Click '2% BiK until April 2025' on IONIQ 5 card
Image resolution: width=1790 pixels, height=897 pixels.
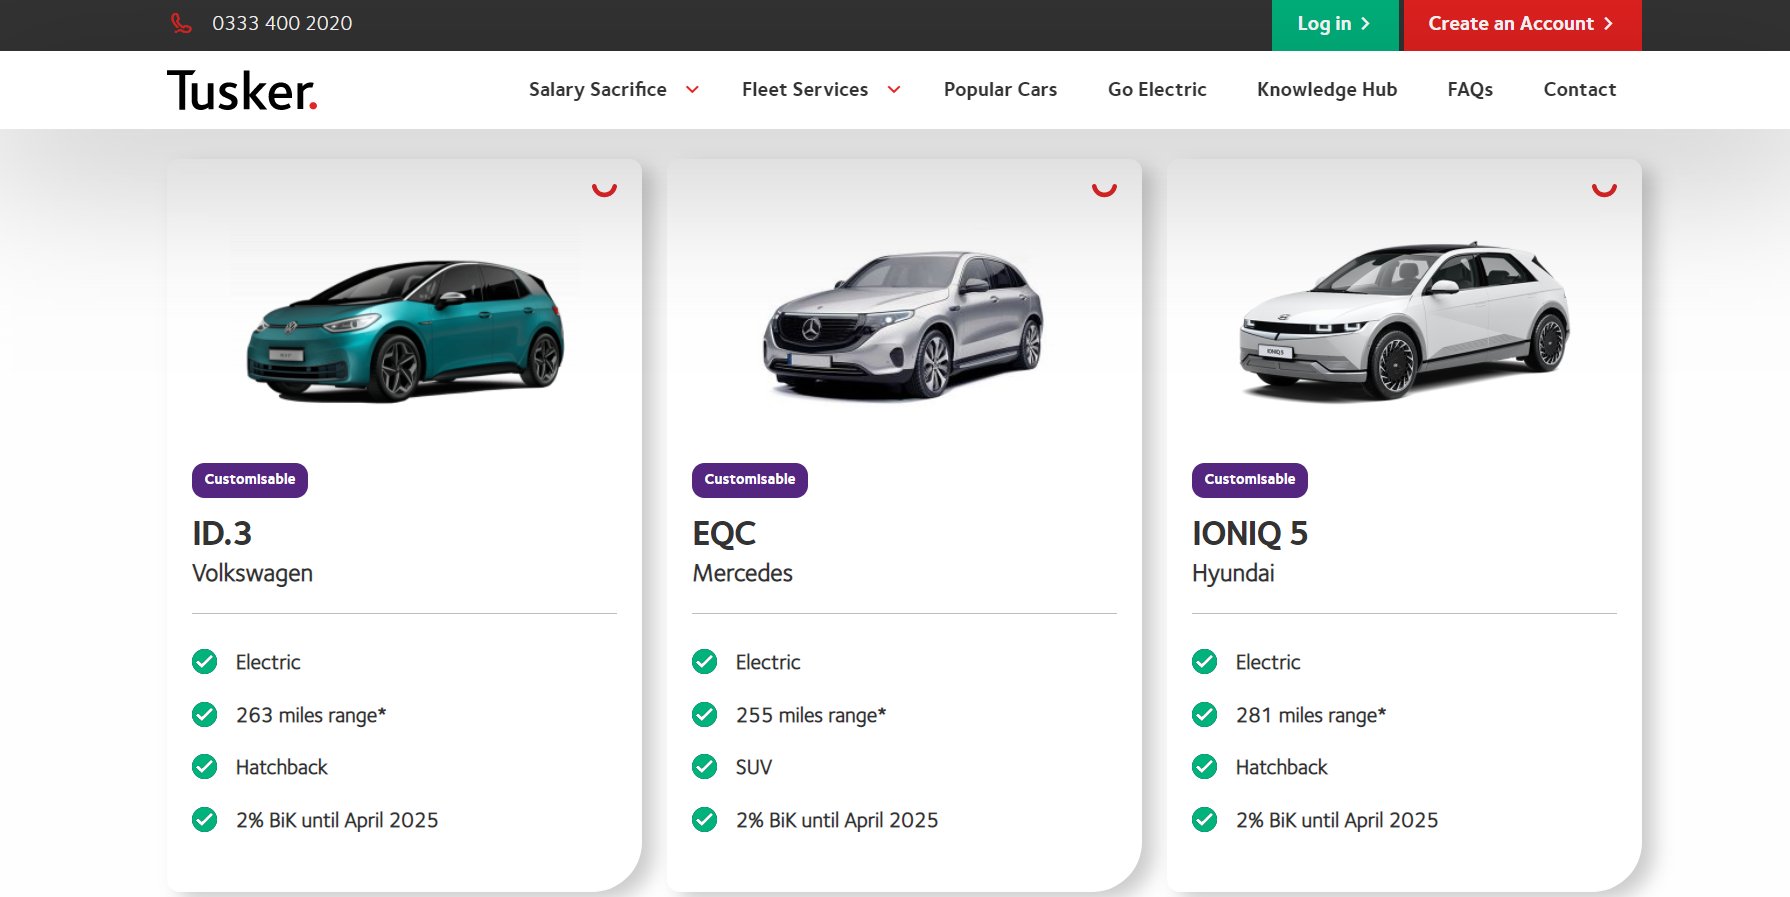1337,820
